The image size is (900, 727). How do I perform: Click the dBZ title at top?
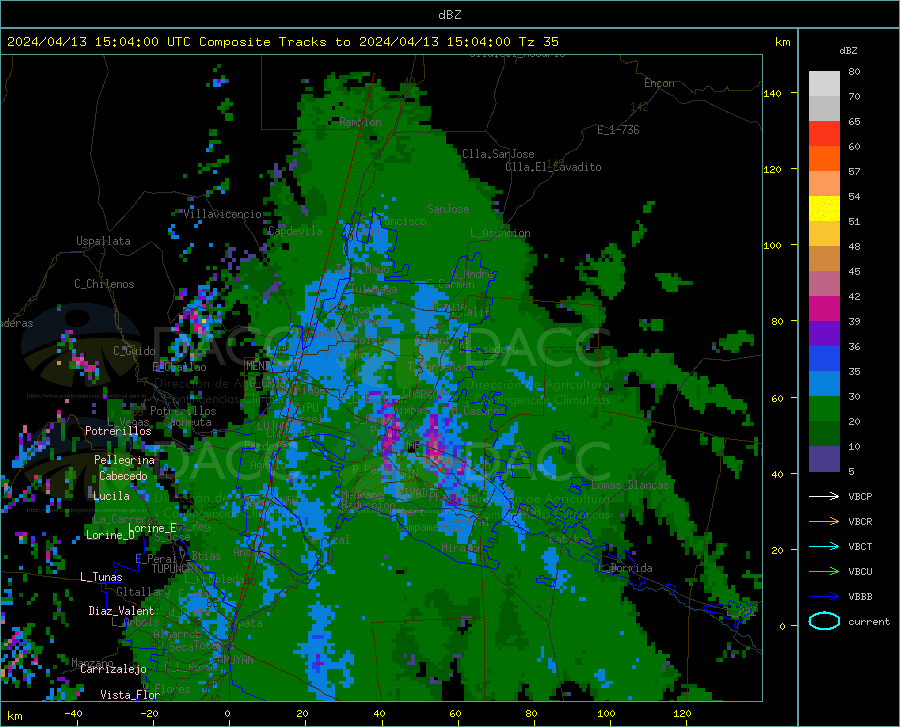(x=449, y=15)
